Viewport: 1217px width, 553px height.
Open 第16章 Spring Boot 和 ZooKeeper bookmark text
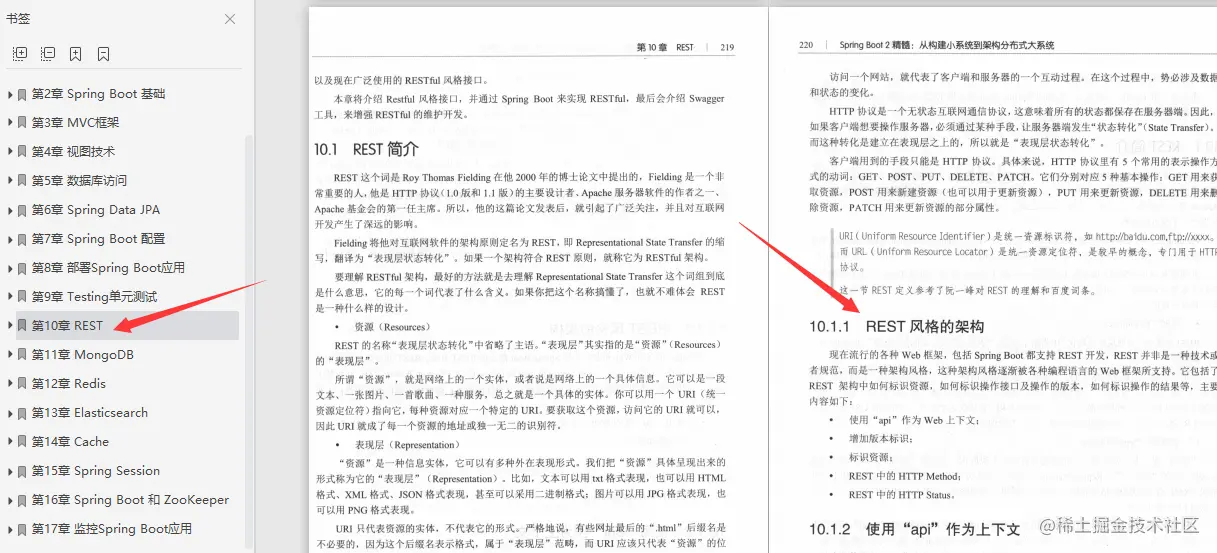130,500
